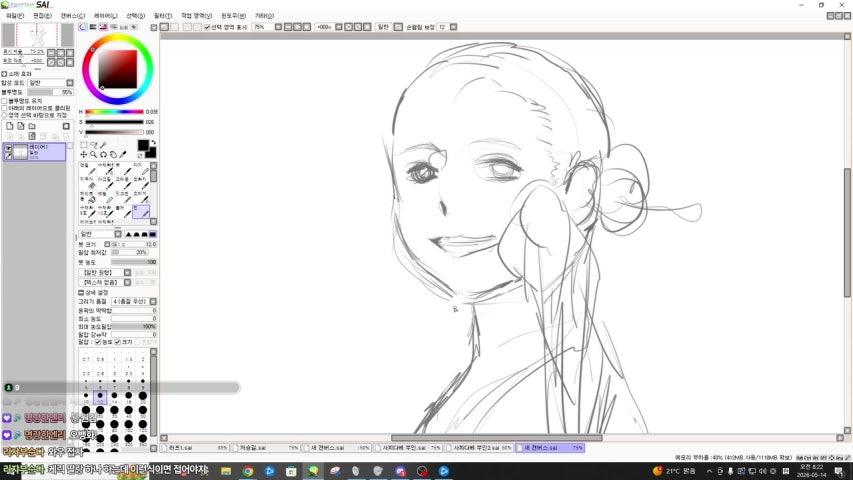Switch to the first .sai document tab
This screenshot has height=480, width=853.
tap(195, 447)
